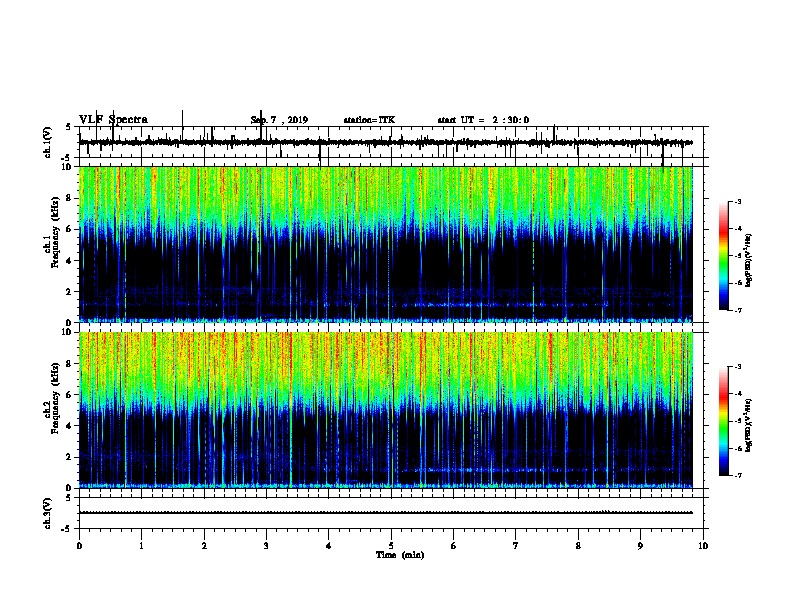Image resolution: width=792 pixels, height=612 pixels.
Task: Select the "ch.3(V)" axis label
Action: pos(48,513)
